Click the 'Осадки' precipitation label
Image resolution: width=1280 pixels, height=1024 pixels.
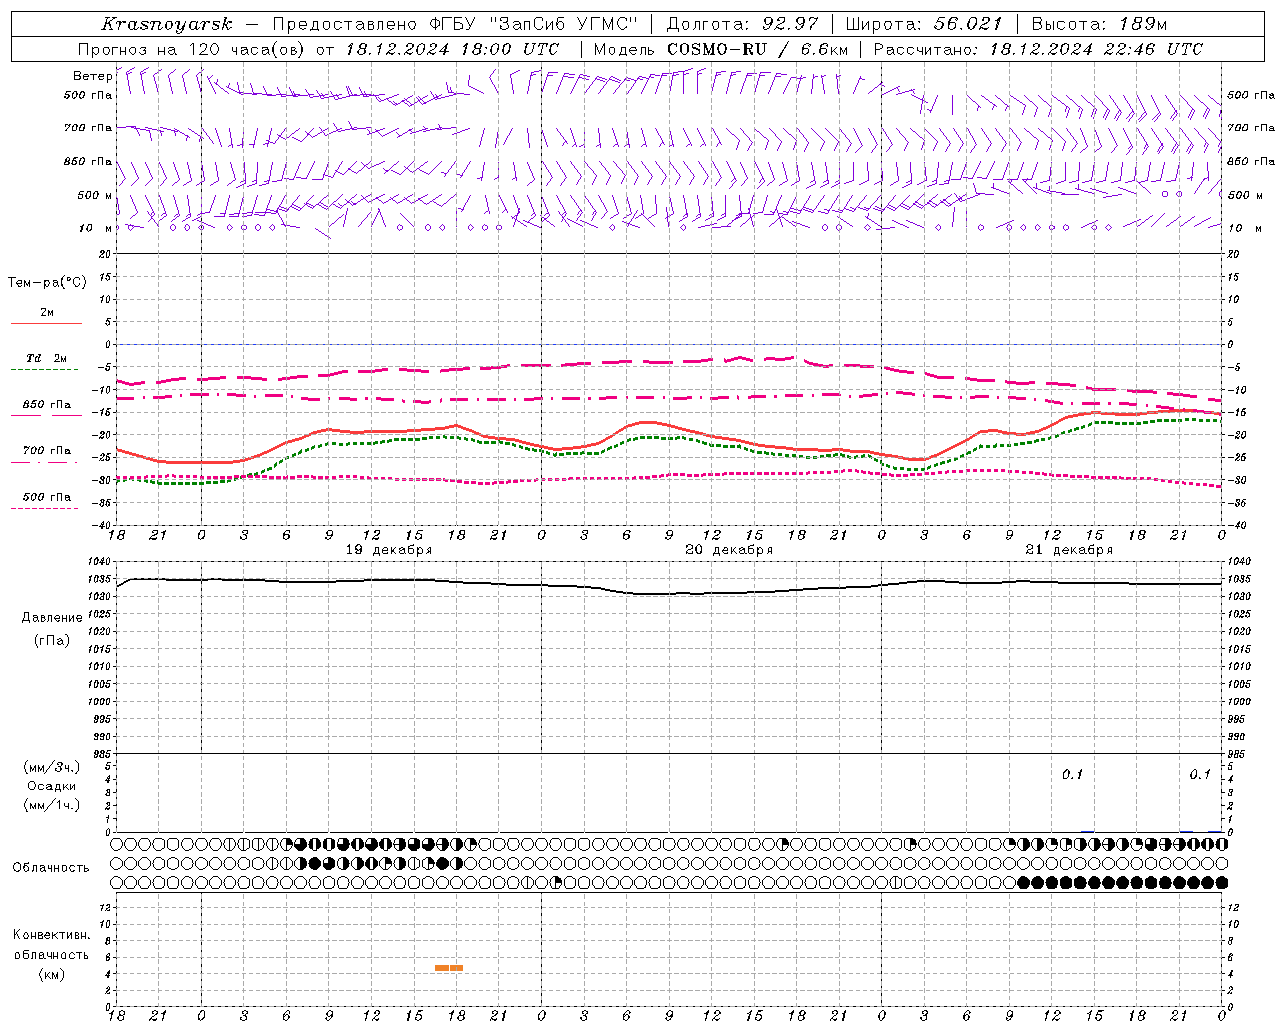pos(52,786)
